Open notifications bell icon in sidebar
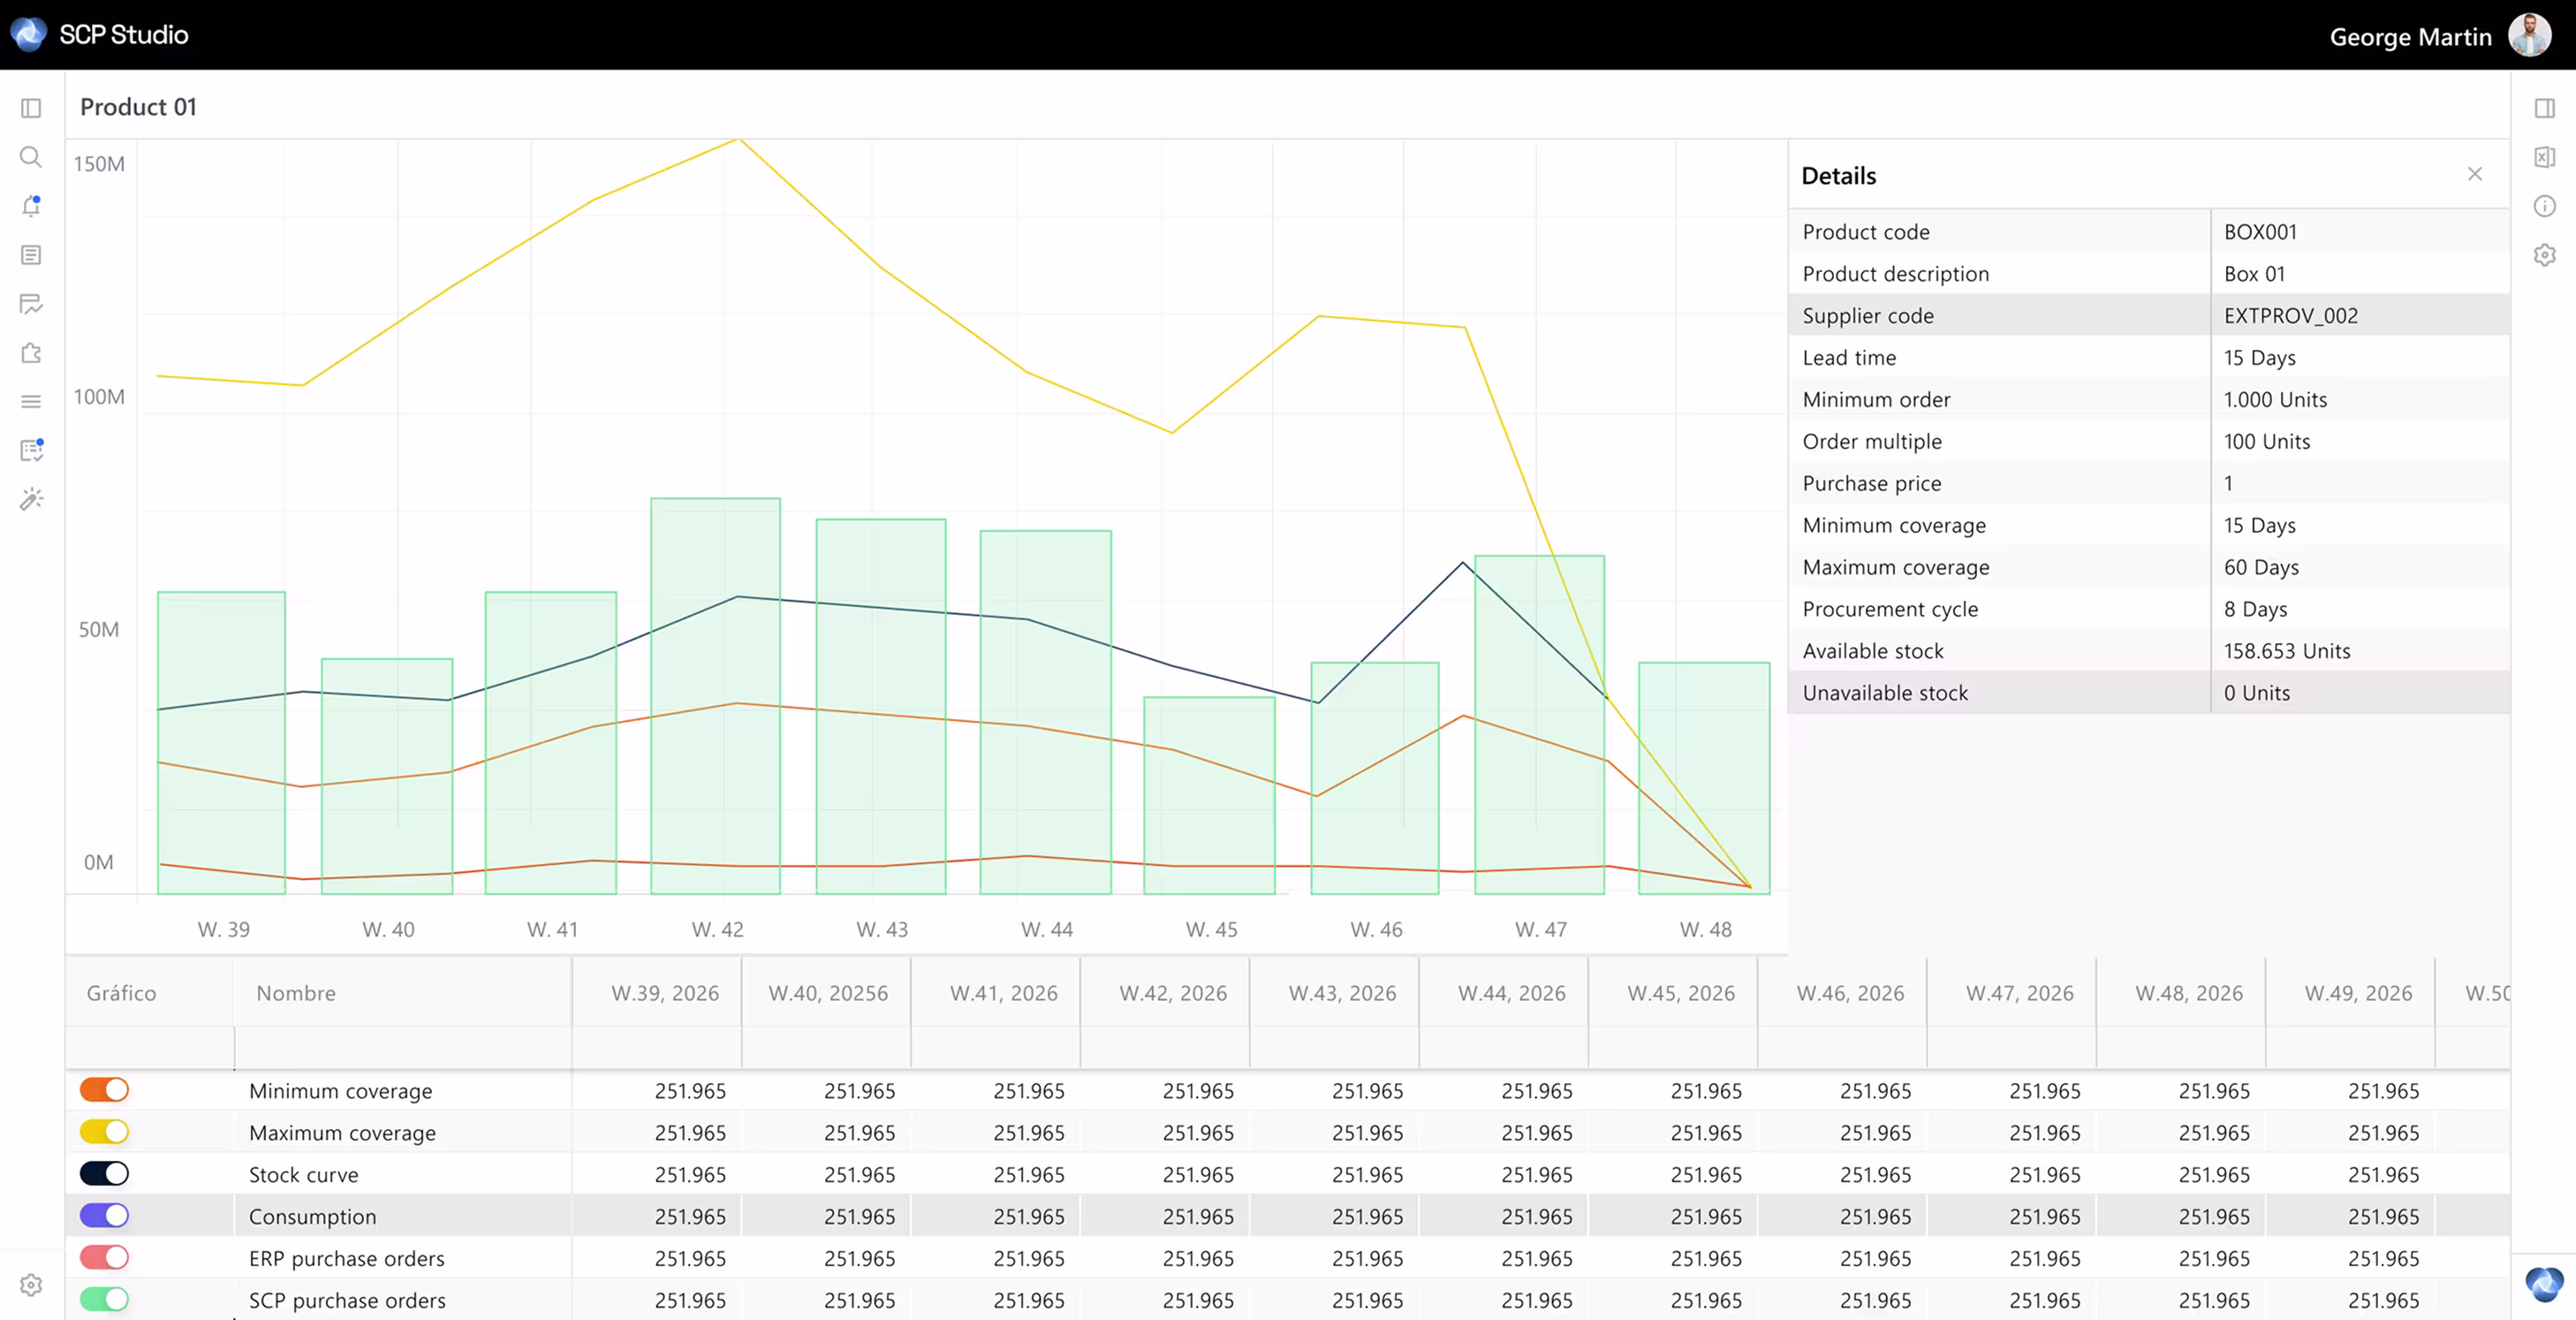 31,206
